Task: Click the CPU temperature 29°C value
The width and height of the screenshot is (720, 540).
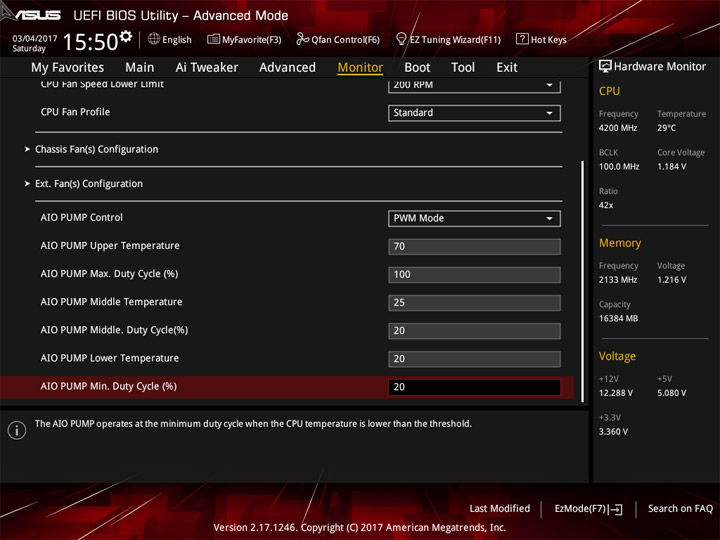Action: [666, 128]
